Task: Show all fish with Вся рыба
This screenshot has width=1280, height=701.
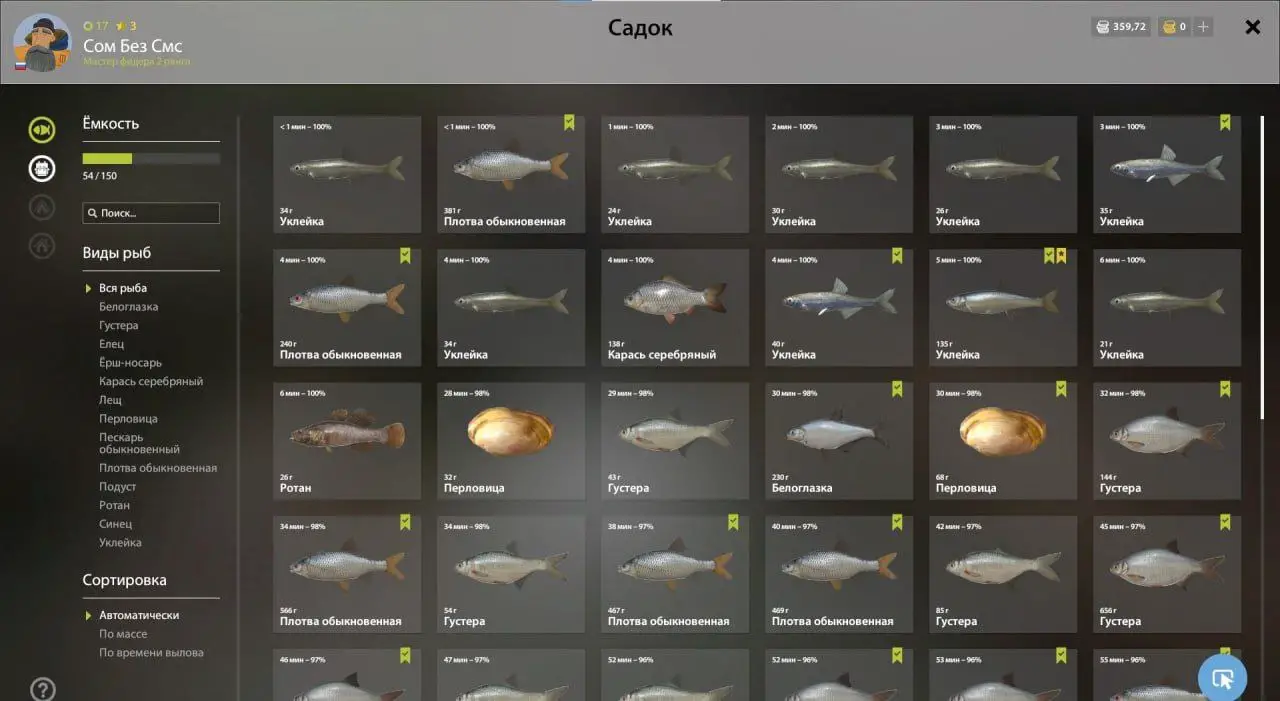Action: (x=123, y=288)
